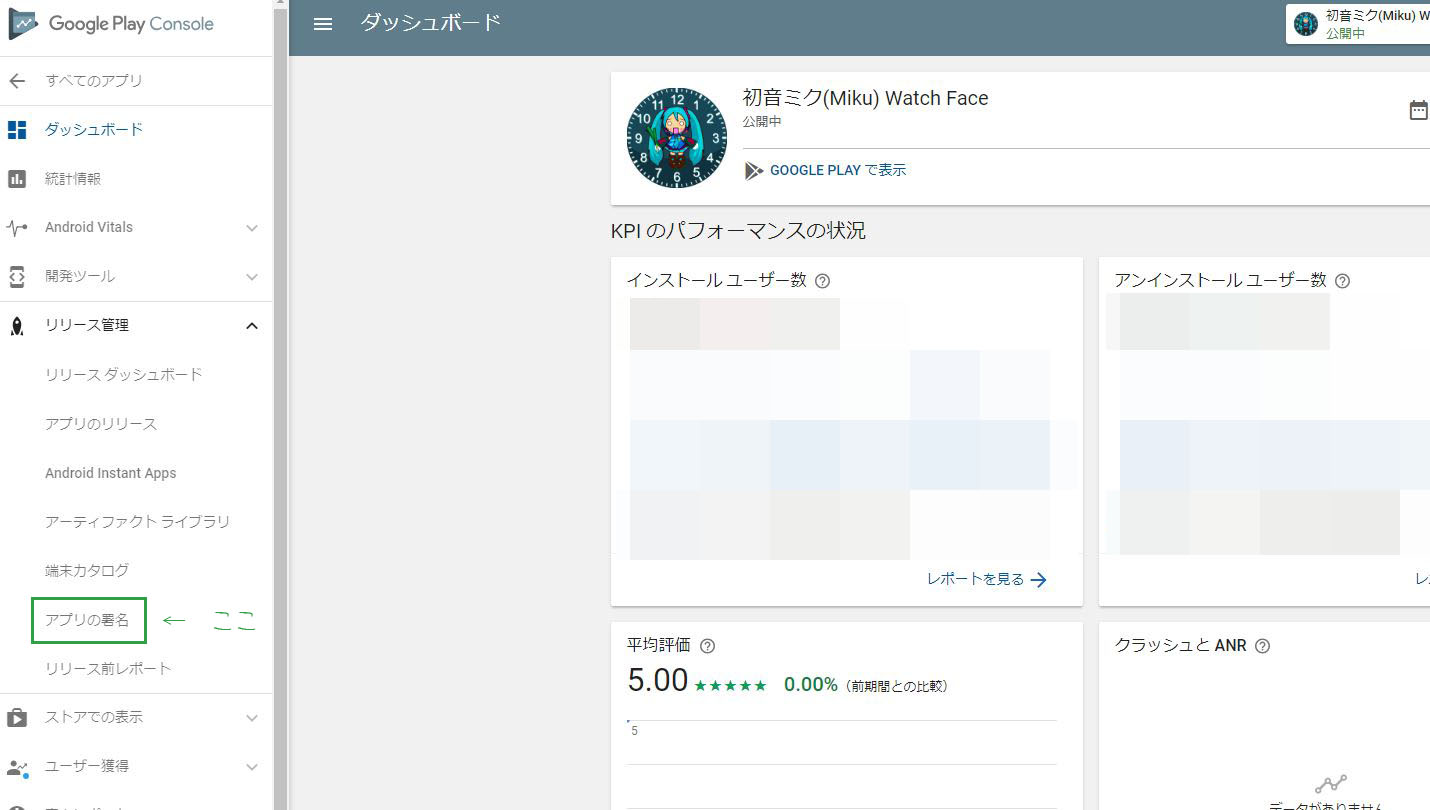Expand the ユーザー獲得 section

tap(251, 767)
